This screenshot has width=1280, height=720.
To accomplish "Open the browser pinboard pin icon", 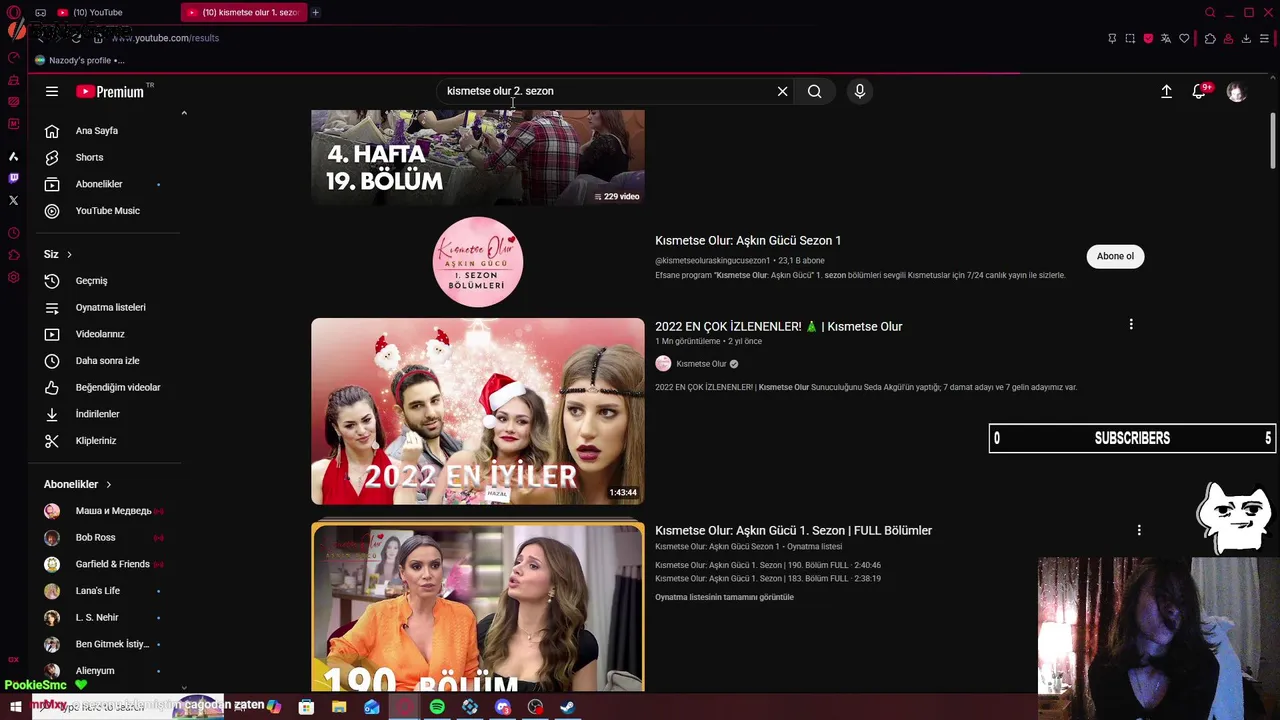I will coord(1112,38).
